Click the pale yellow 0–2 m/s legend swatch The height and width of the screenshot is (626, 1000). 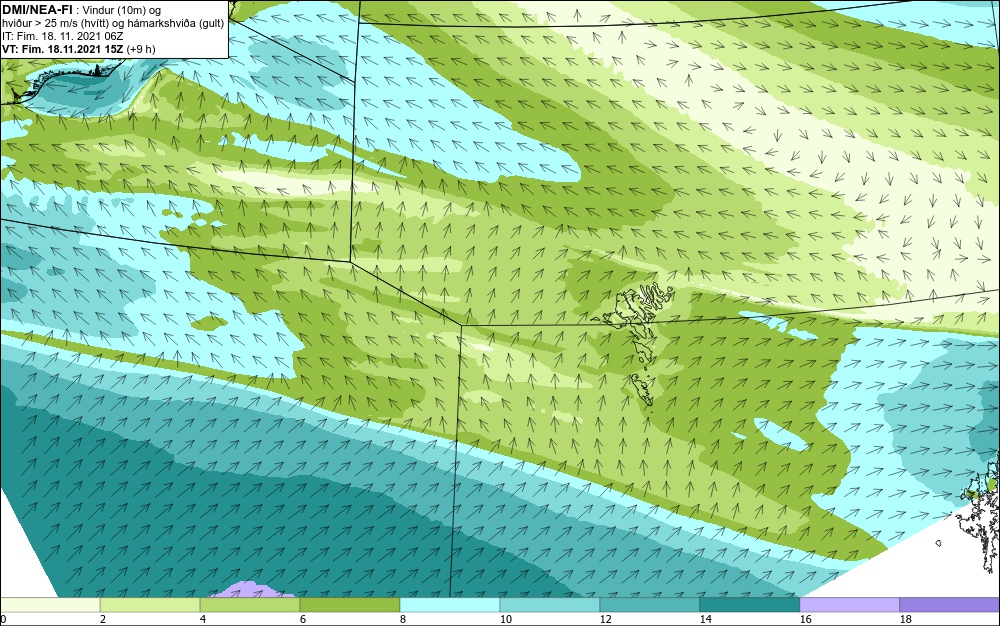(x=50, y=604)
